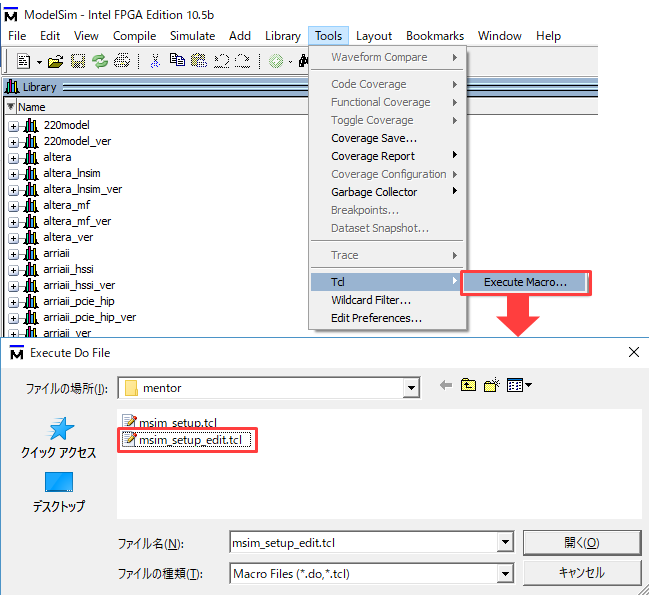Open the Edit menu

click(x=50, y=36)
